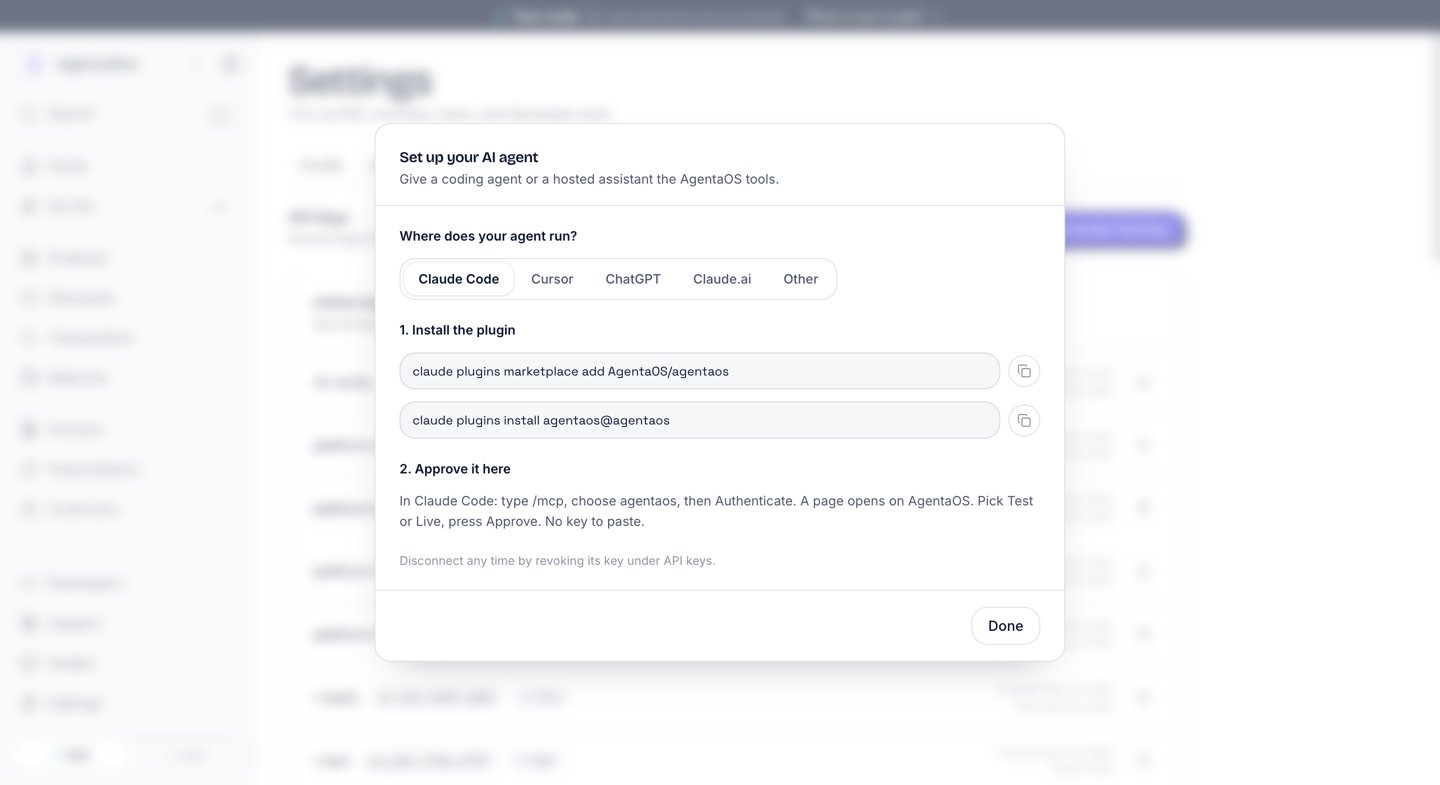Click the "1. Install the plugin" heading
Viewport: 1440px width, 785px height.
(x=458, y=330)
